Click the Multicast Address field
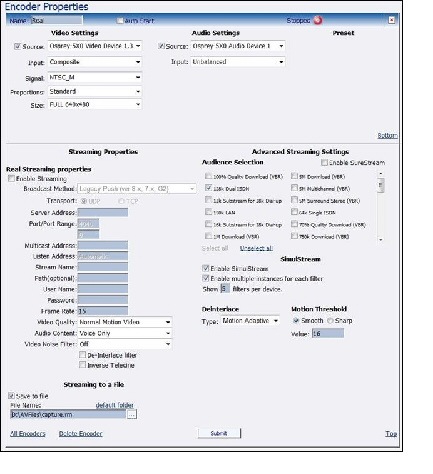 (103, 245)
